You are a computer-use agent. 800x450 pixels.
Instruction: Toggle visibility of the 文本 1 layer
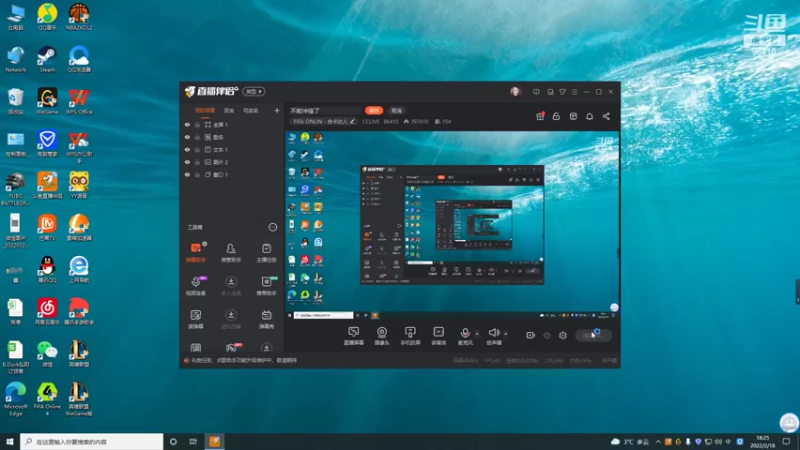pyautogui.click(x=187, y=149)
